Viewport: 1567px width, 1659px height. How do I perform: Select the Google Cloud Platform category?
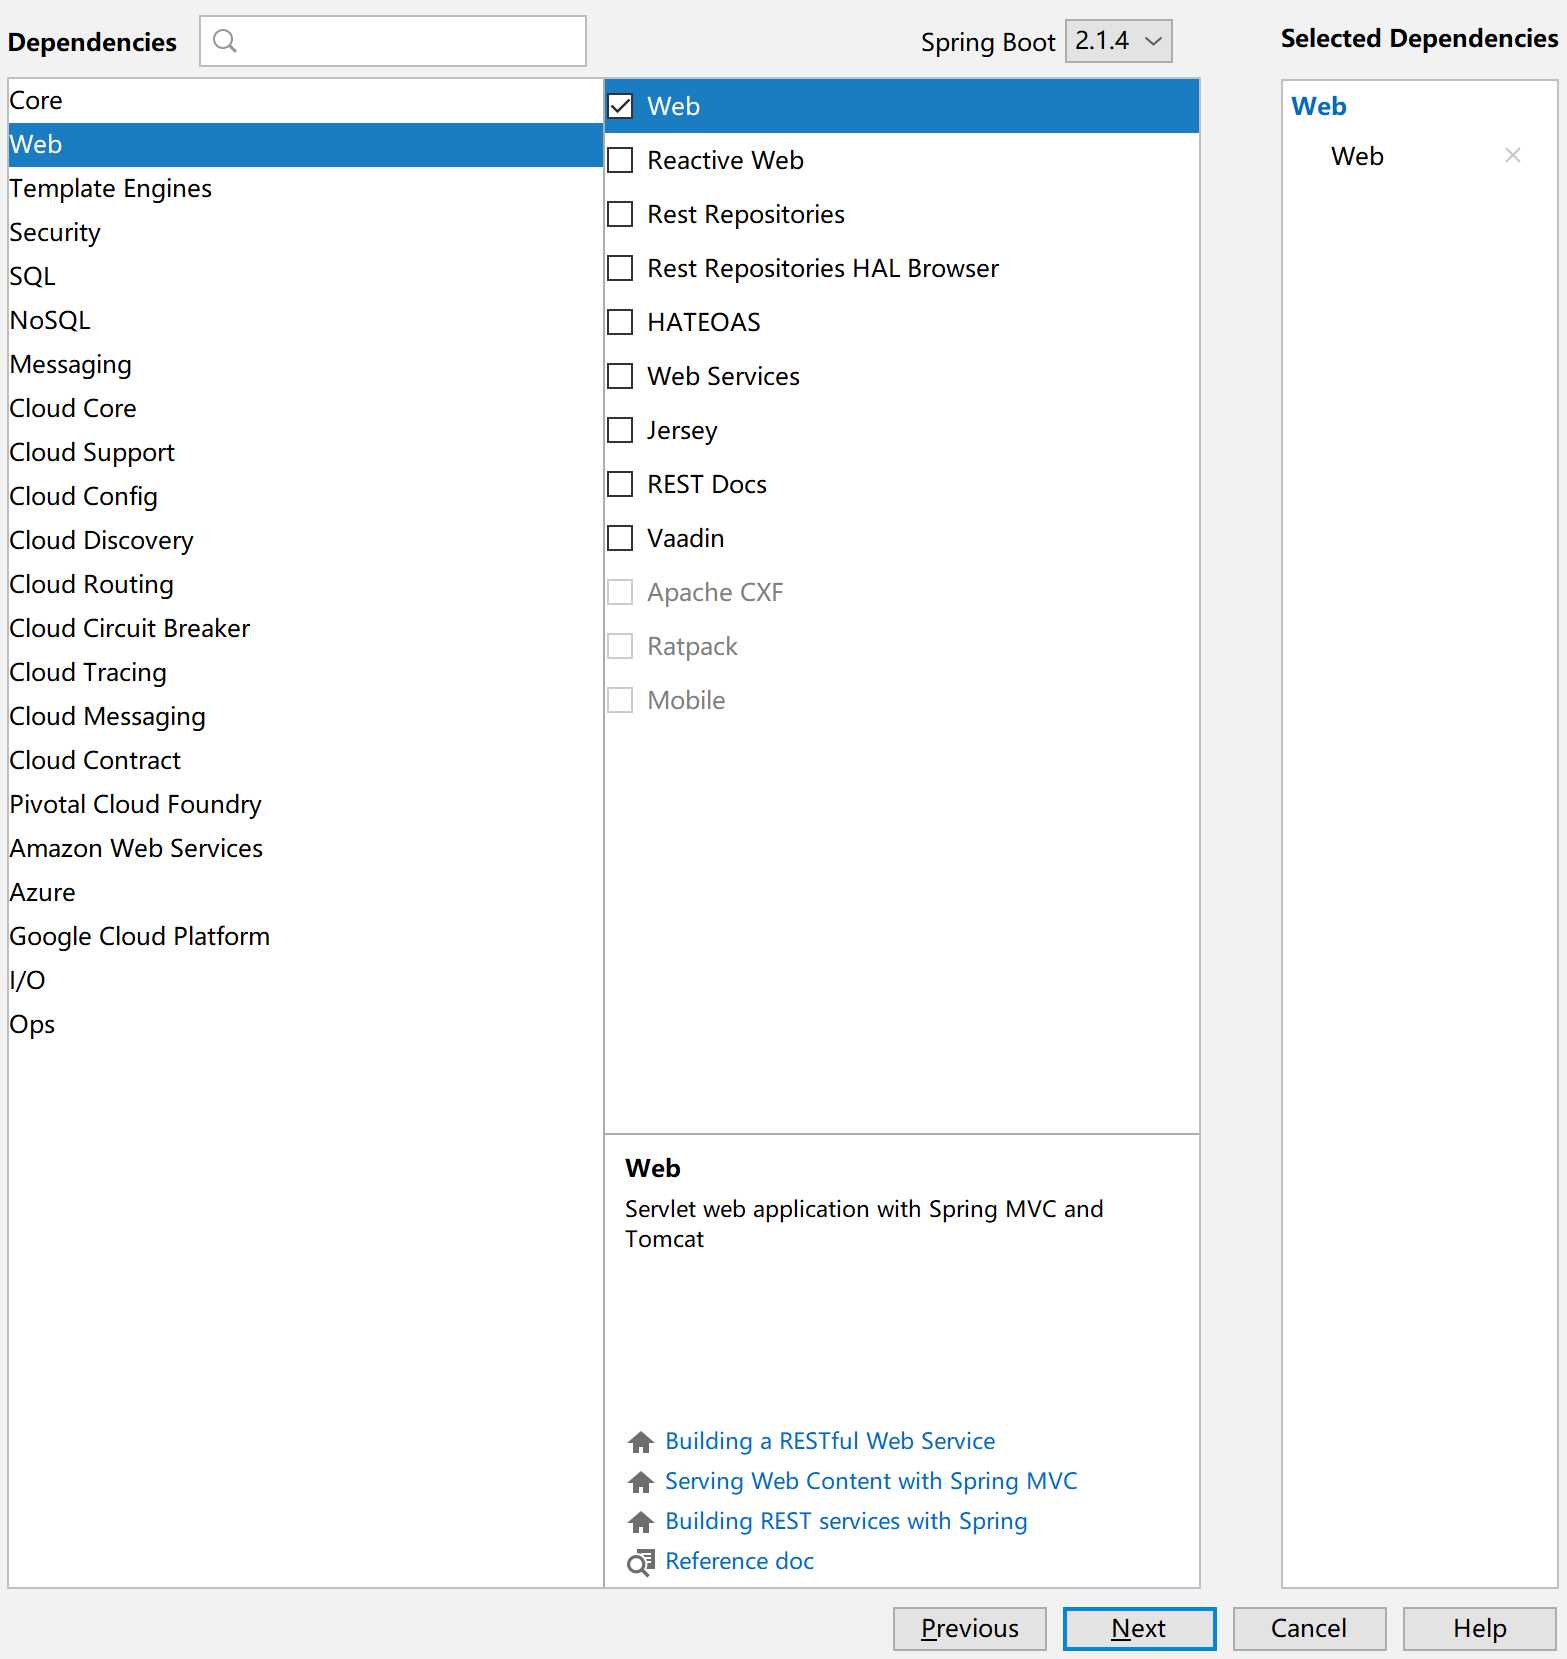coord(305,936)
